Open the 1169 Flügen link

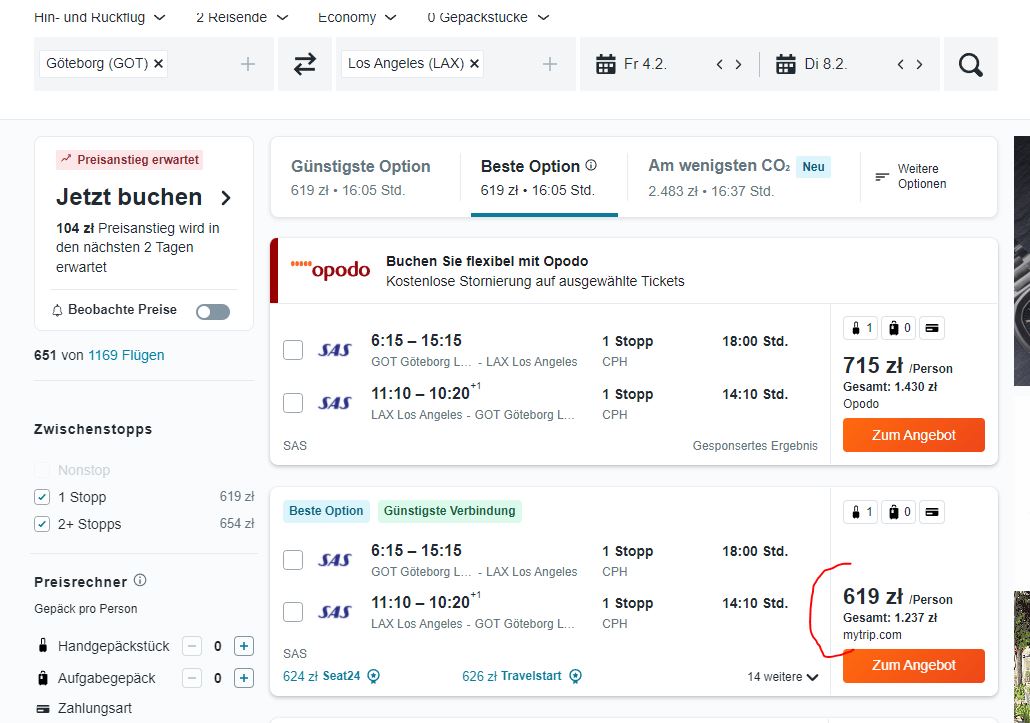click(126, 355)
